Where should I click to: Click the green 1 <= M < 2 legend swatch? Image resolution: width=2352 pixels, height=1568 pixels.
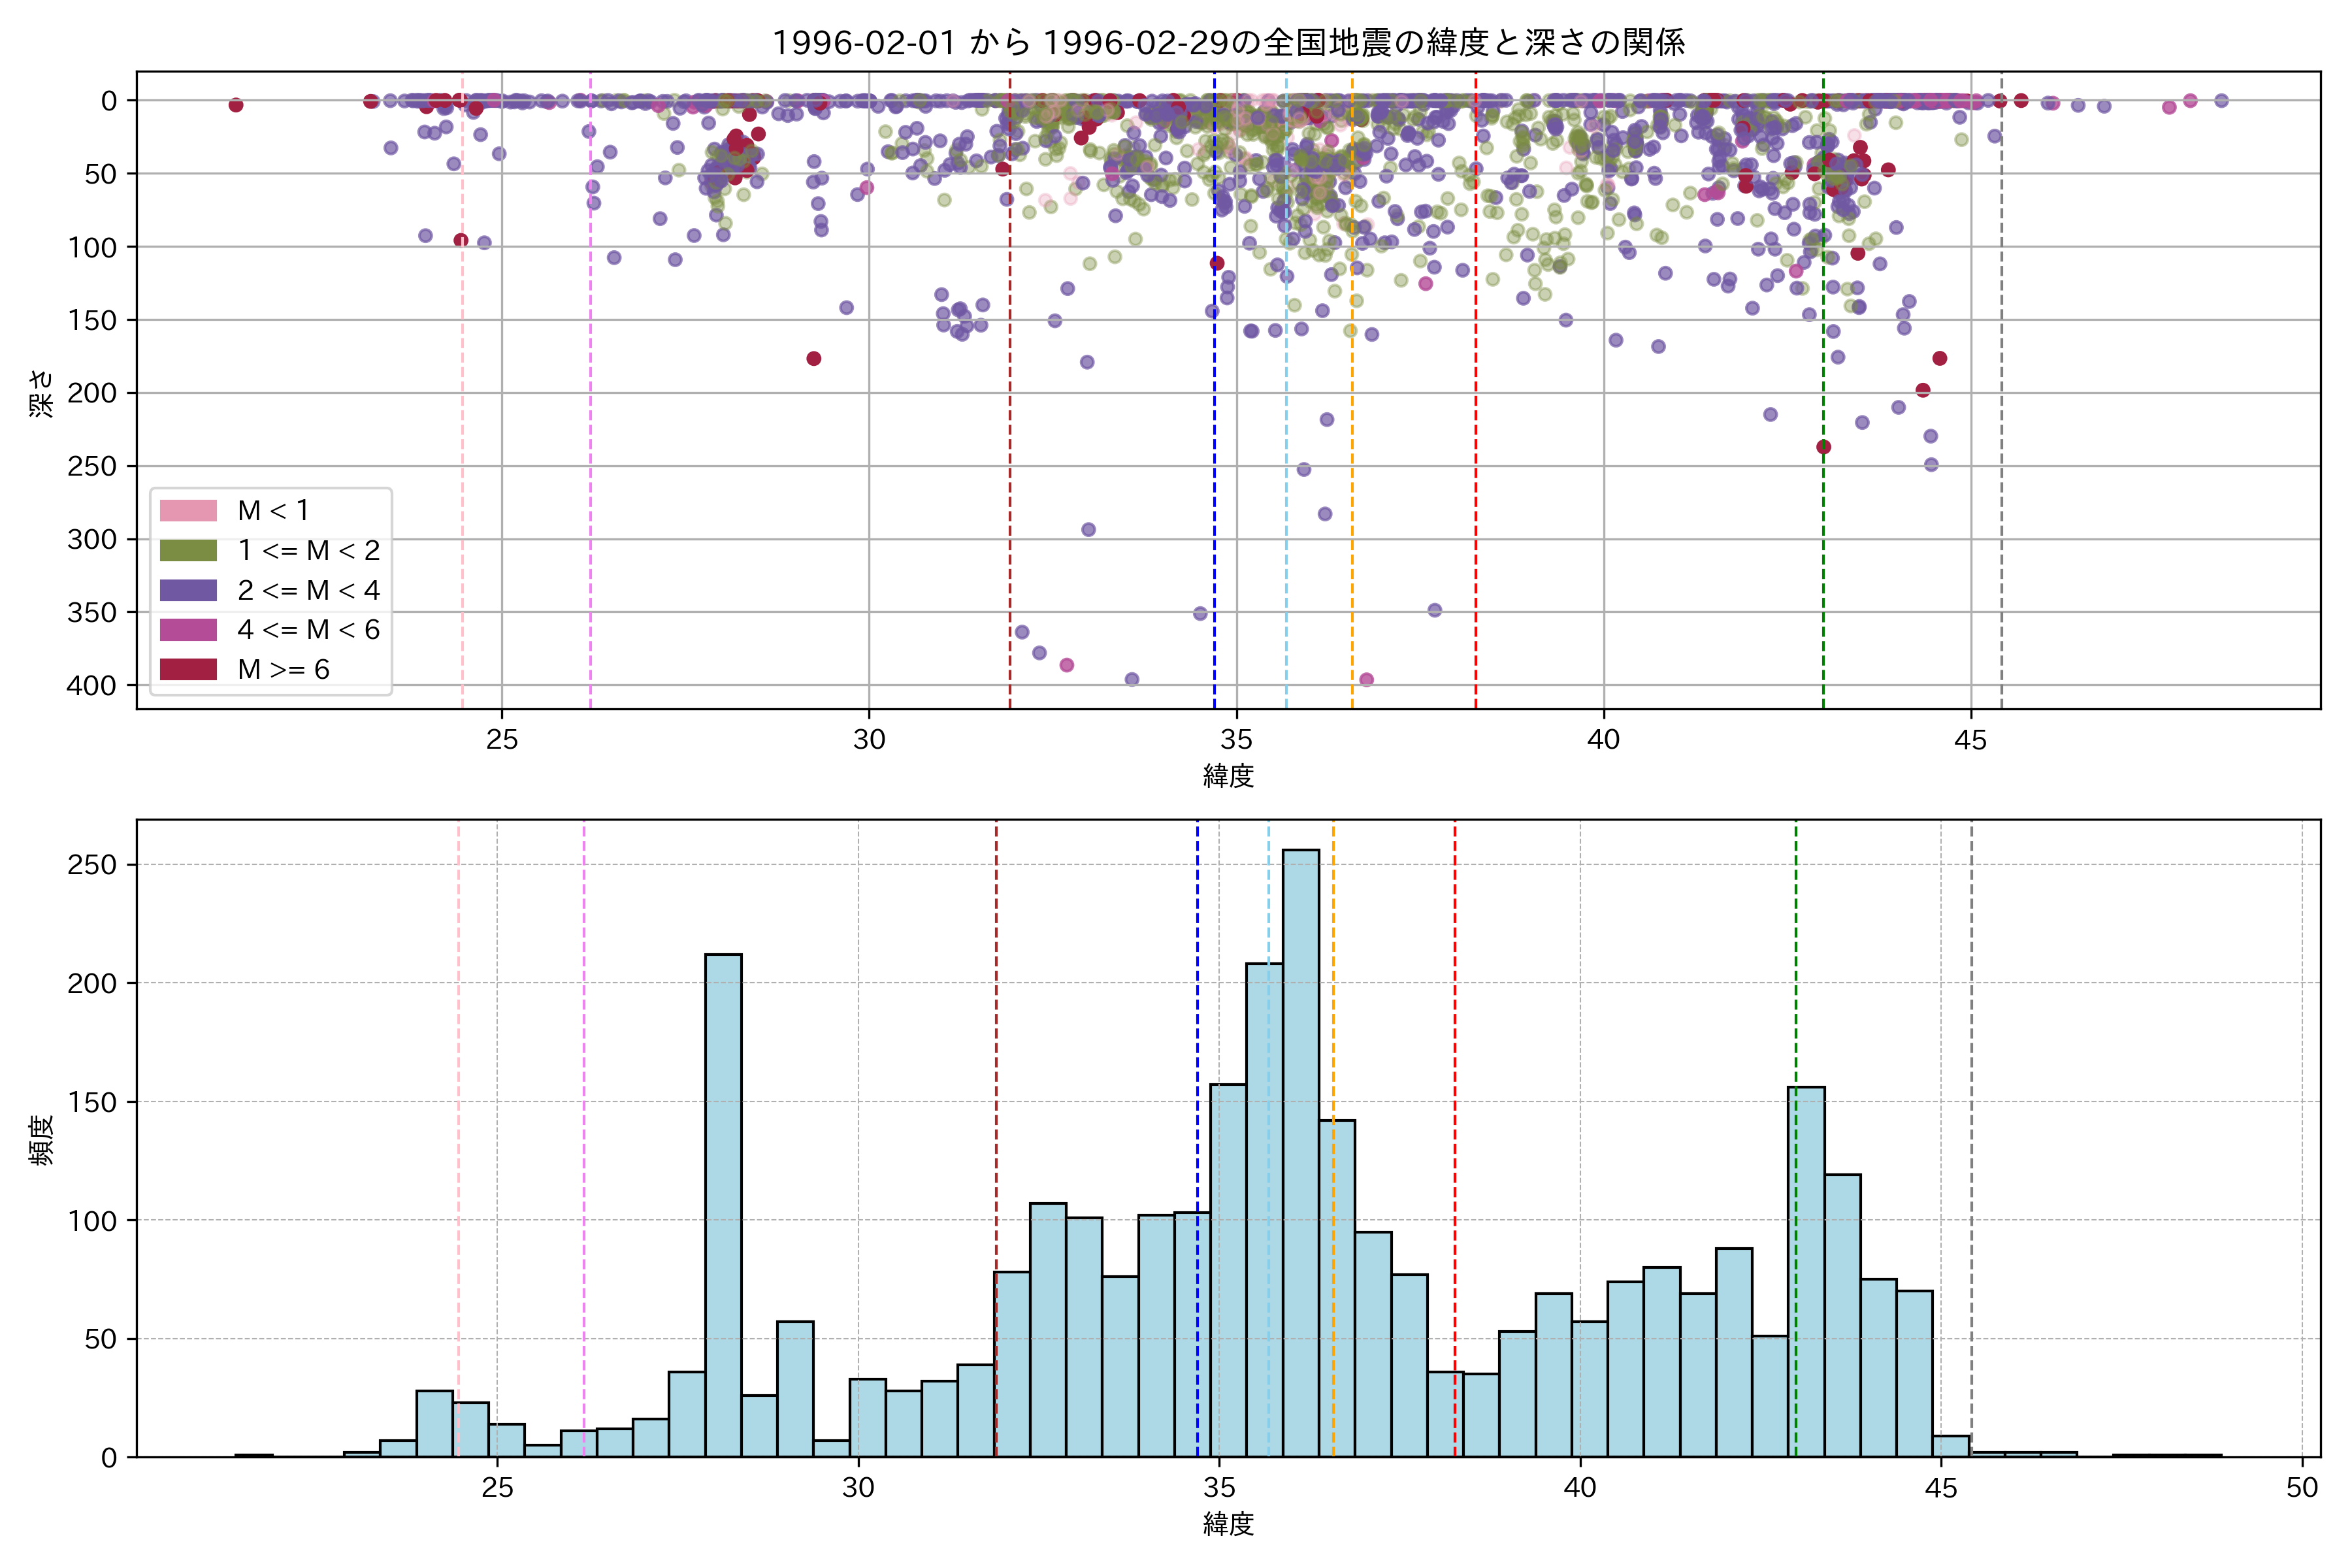coord(188,551)
